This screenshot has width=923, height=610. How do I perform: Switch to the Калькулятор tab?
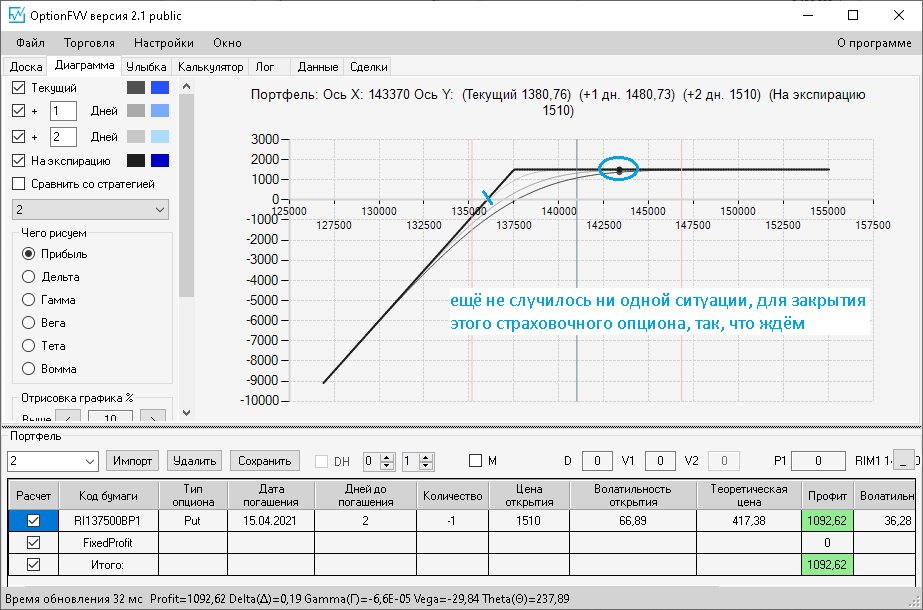point(210,67)
